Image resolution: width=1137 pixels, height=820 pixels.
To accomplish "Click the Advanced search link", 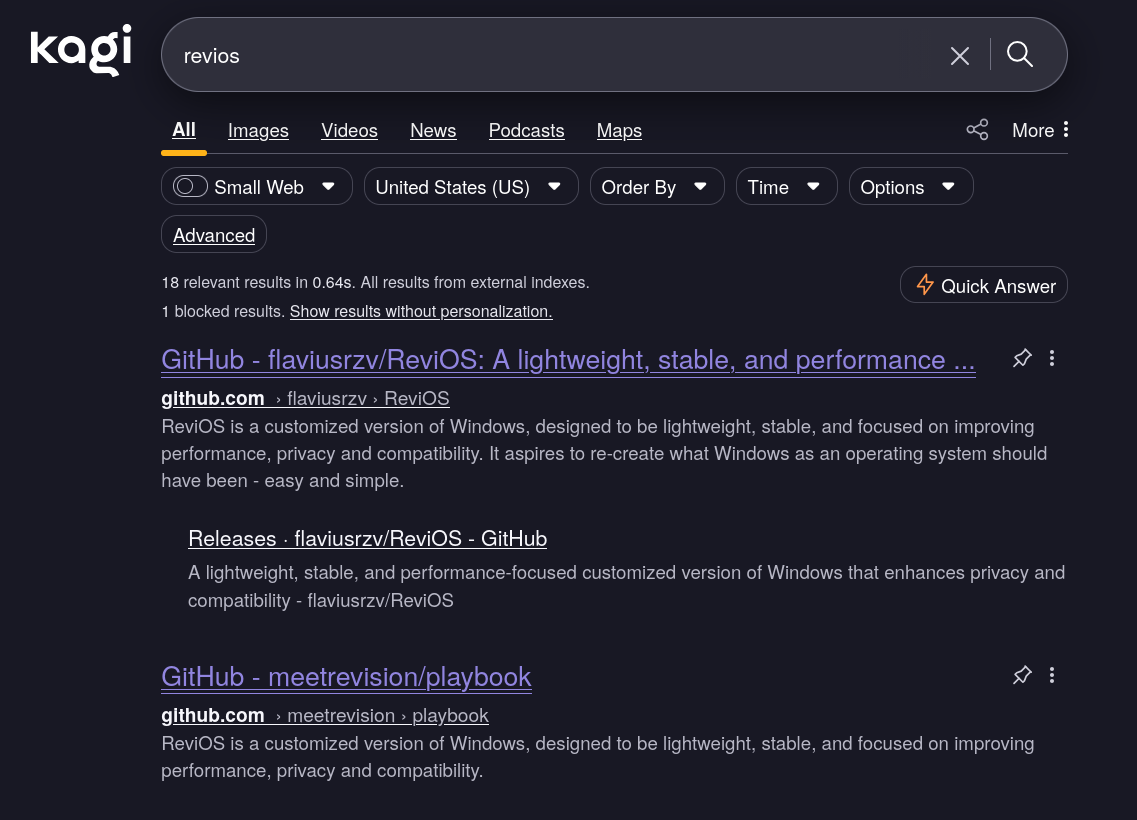I will tap(213, 235).
